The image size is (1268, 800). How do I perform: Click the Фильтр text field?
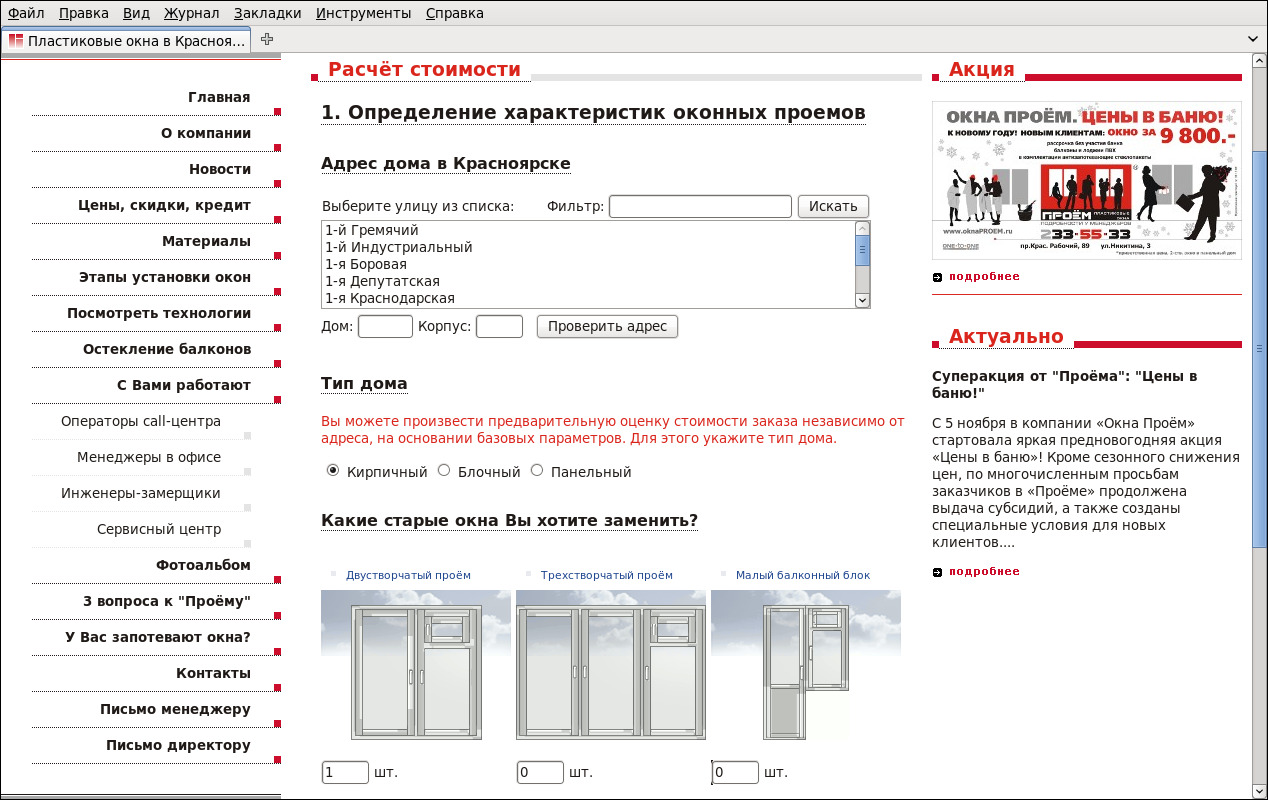point(700,207)
